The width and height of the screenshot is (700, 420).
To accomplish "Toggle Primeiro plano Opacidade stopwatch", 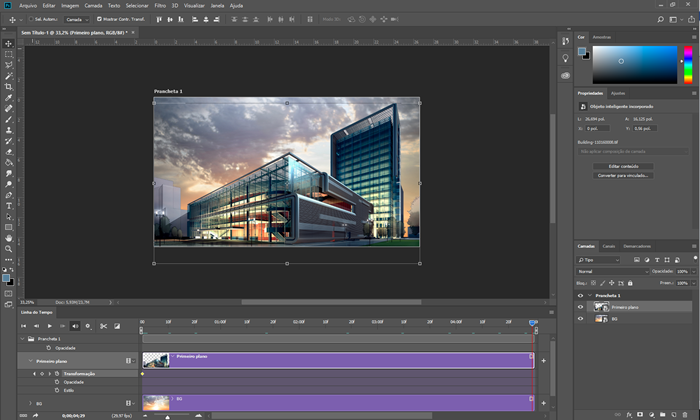I will coord(57,382).
